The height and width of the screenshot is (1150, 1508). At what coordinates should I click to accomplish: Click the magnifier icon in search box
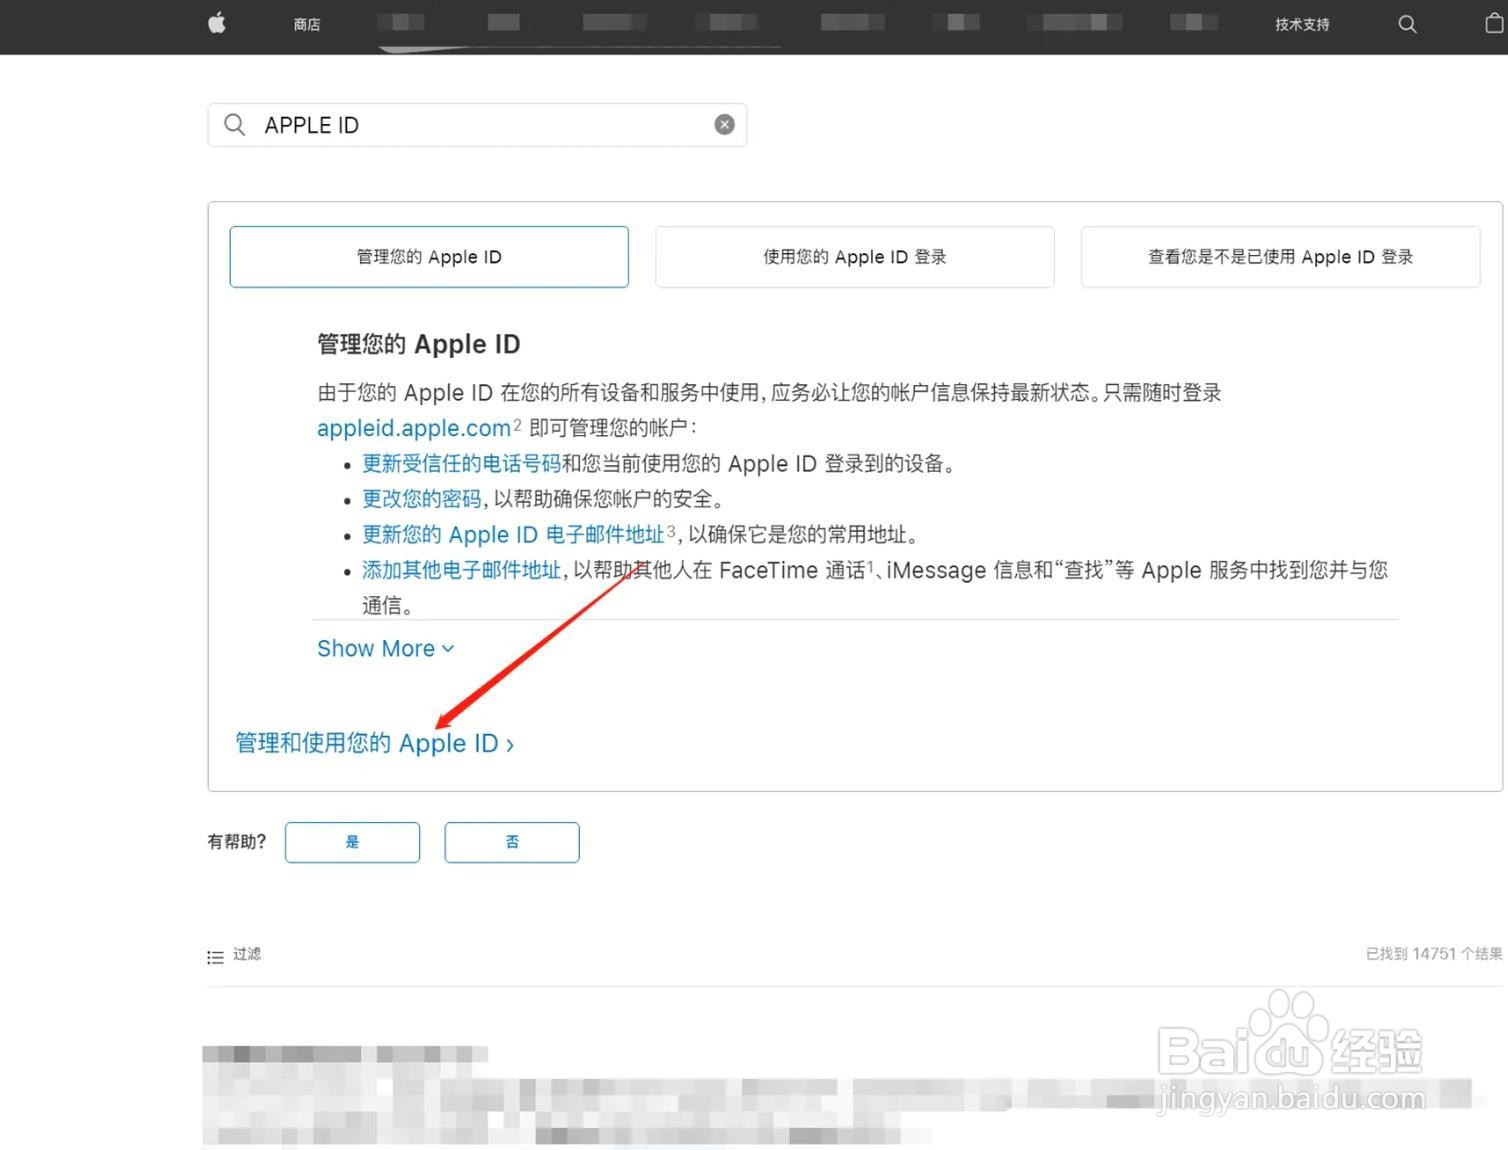[x=235, y=124]
